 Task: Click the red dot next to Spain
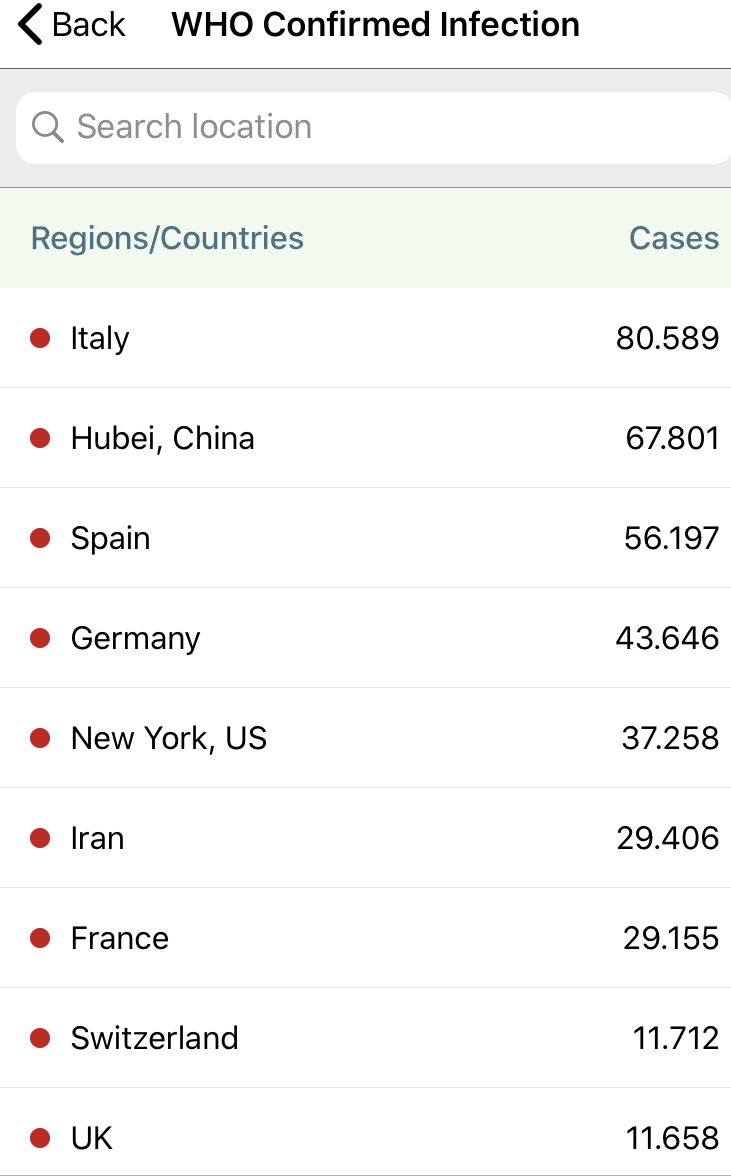coord(40,538)
